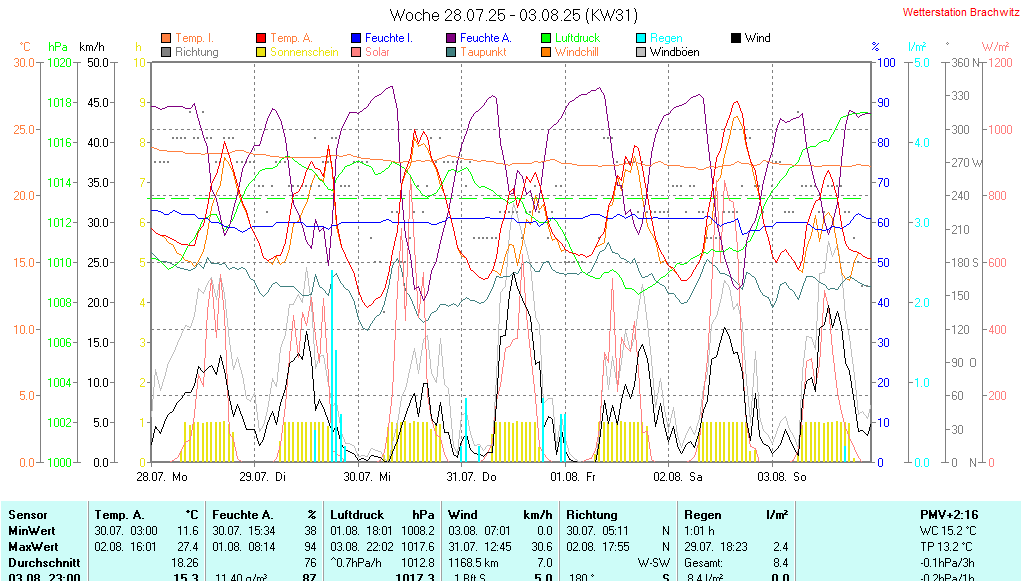Click the Wetterstation Brachwitz link
Image resolution: width=1021 pixels, height=581 pixels.
960,12
